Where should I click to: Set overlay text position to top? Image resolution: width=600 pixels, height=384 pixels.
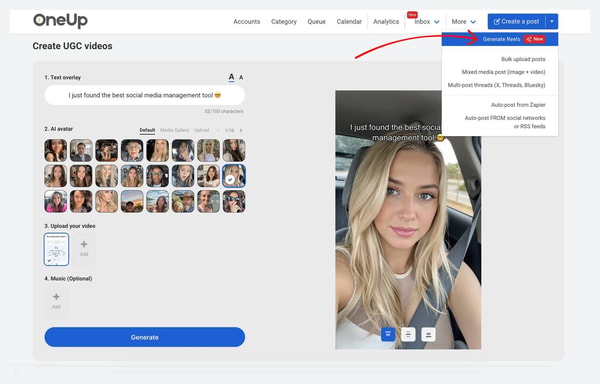[388, 334]
